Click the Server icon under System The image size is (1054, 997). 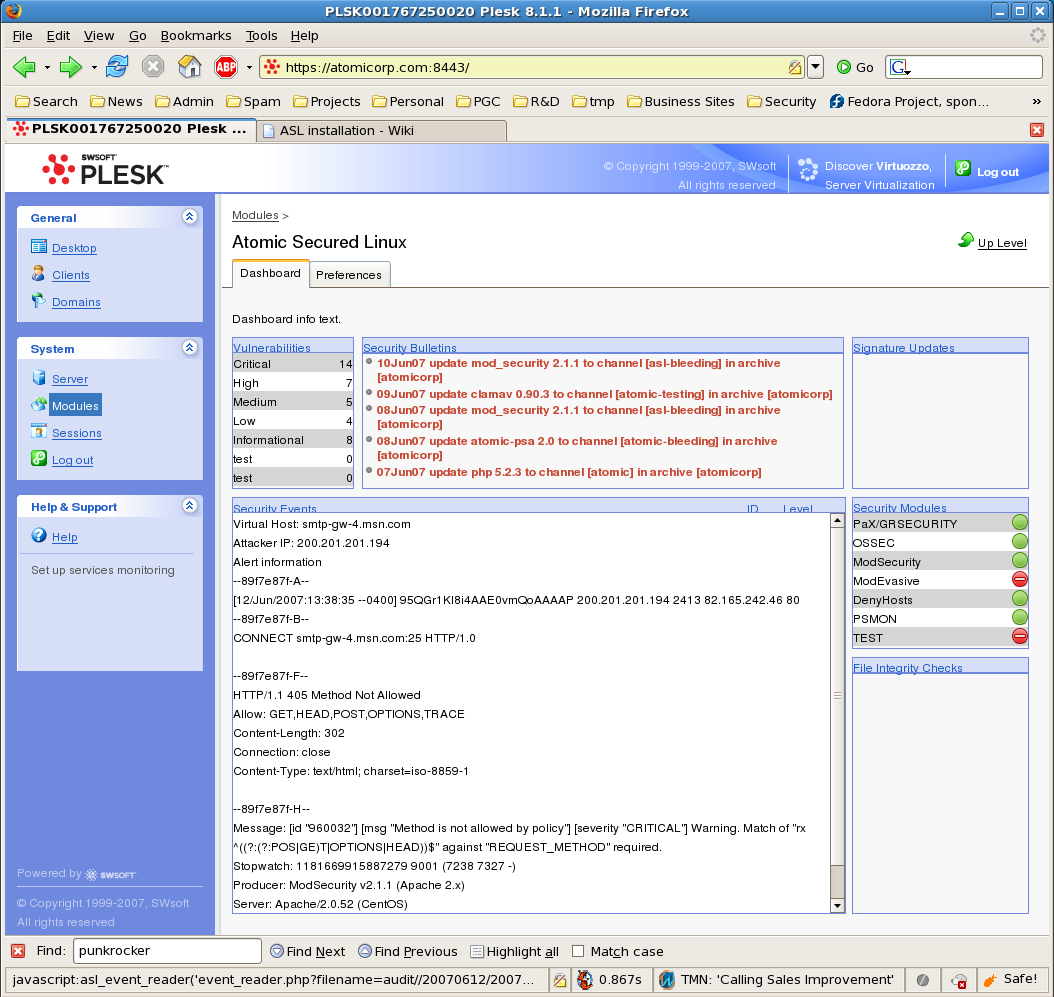tap(39, 378)
